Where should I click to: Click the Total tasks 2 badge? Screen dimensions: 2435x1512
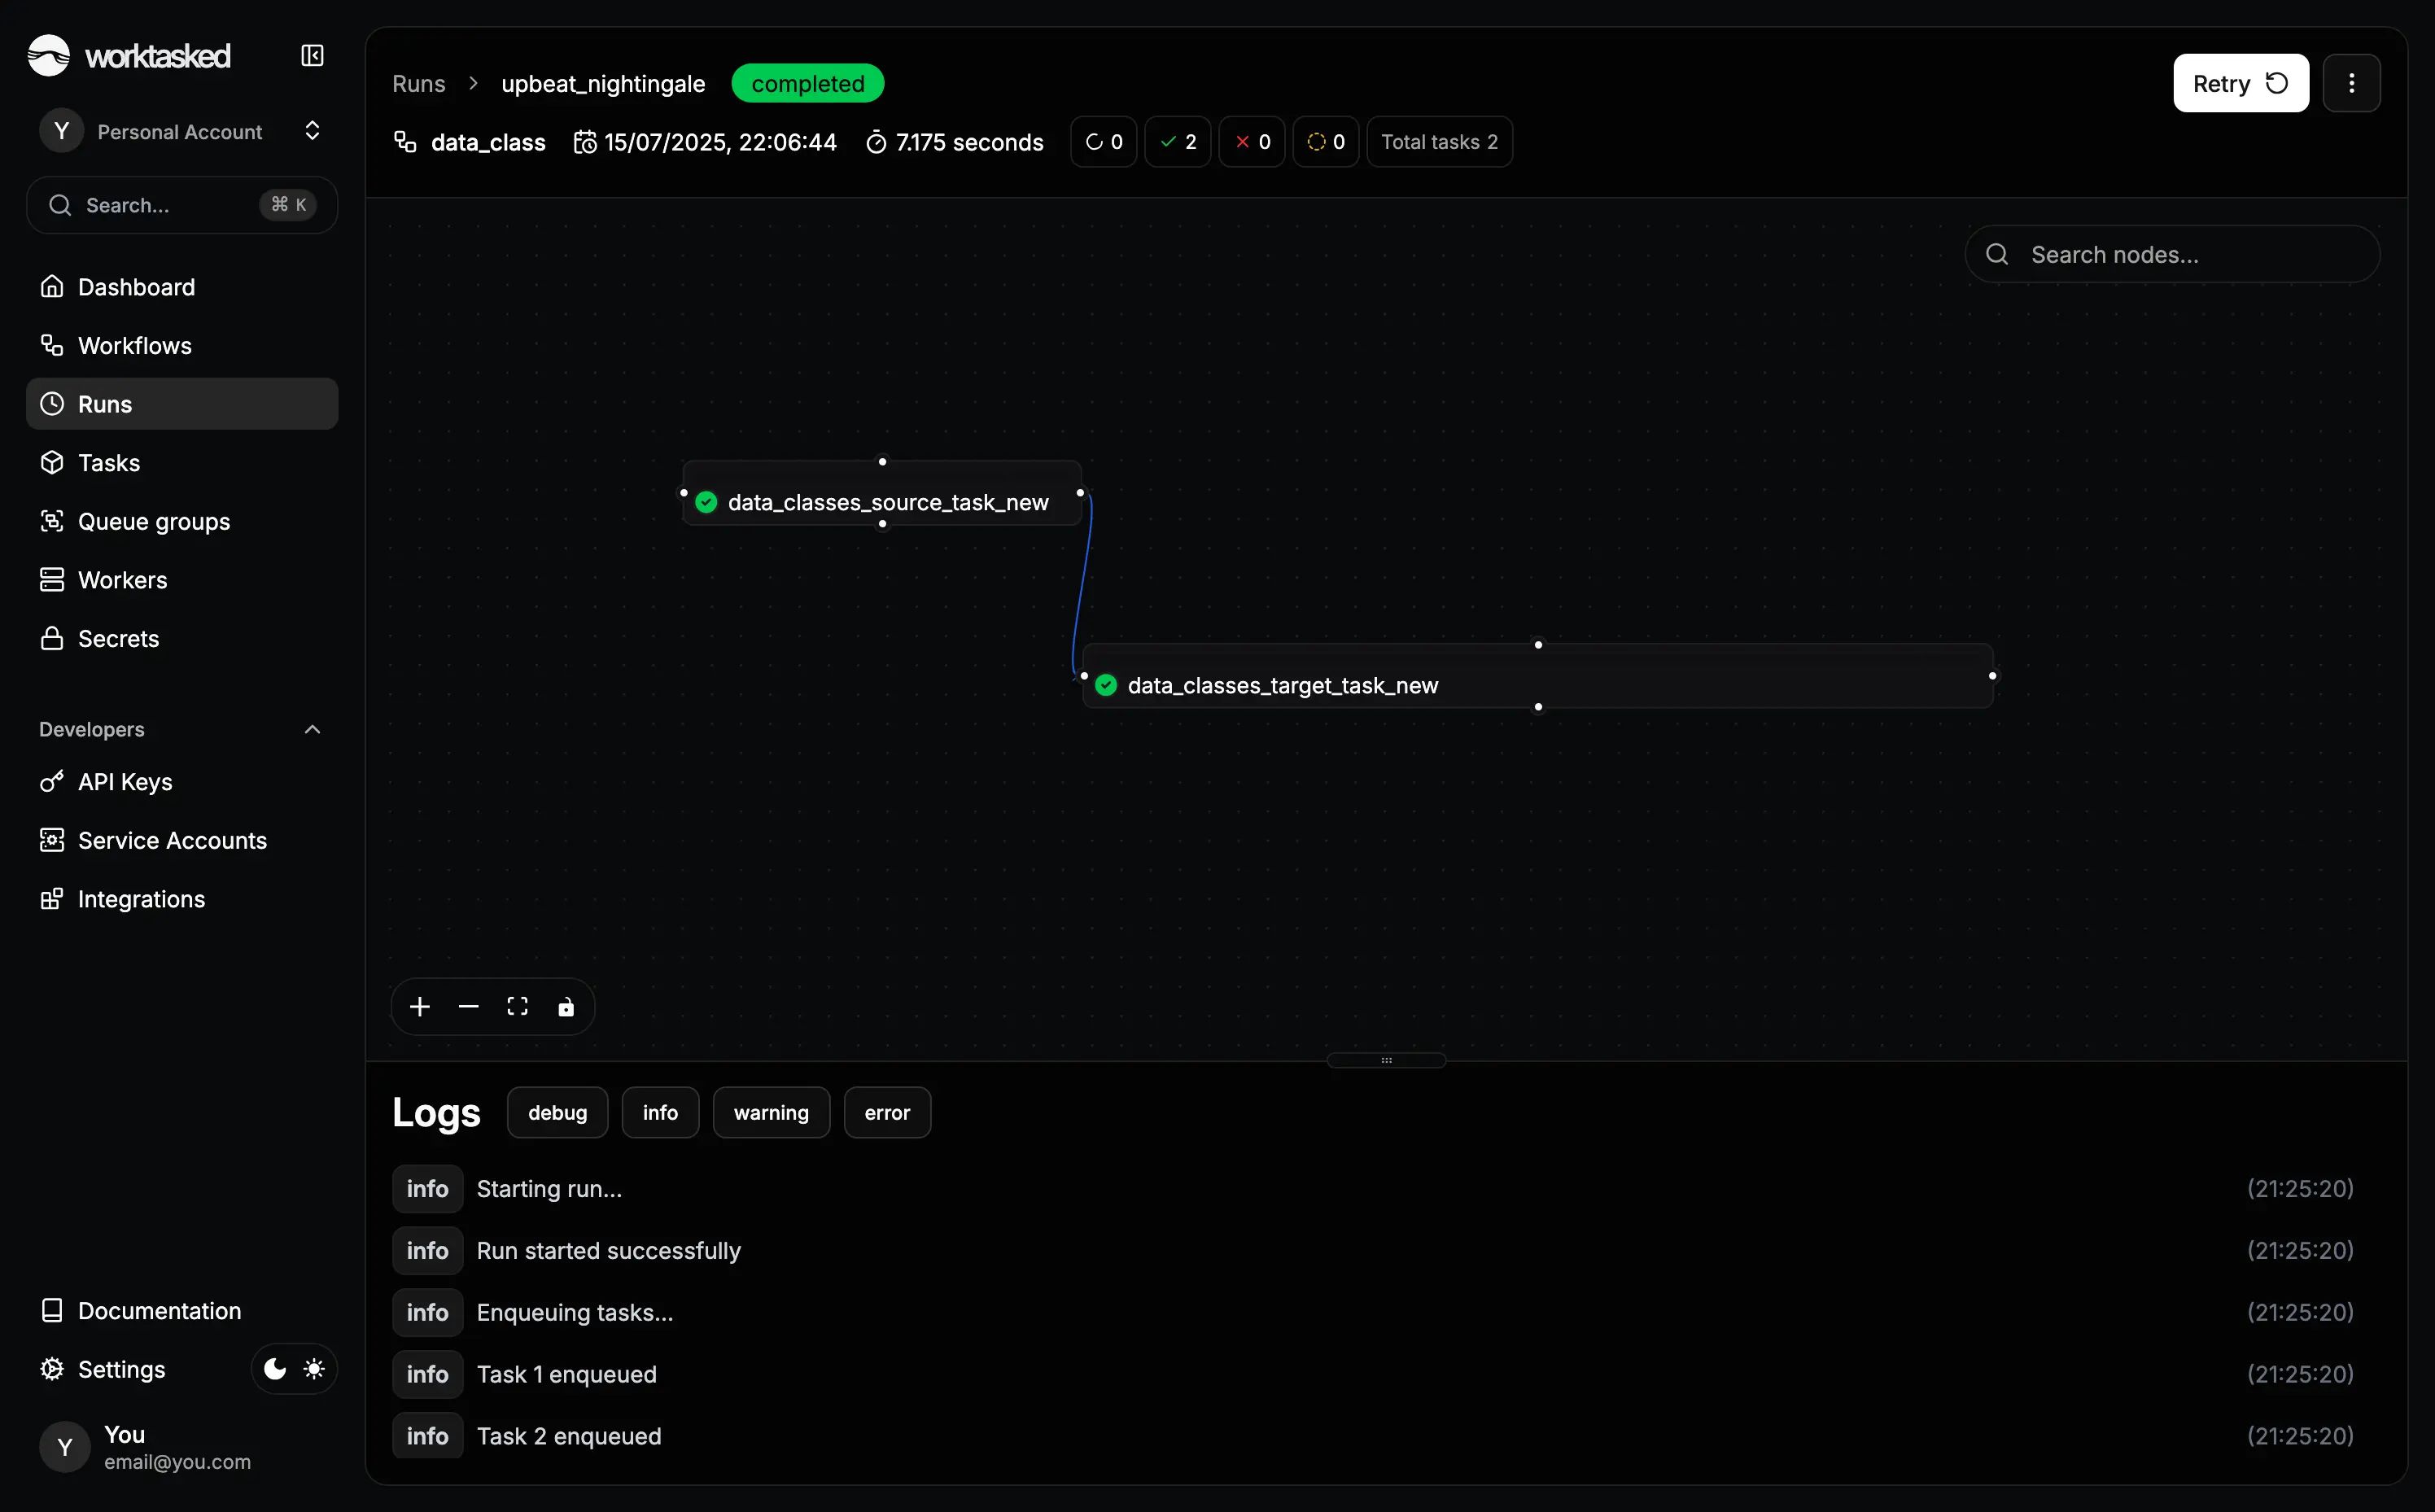point(1439,142)
